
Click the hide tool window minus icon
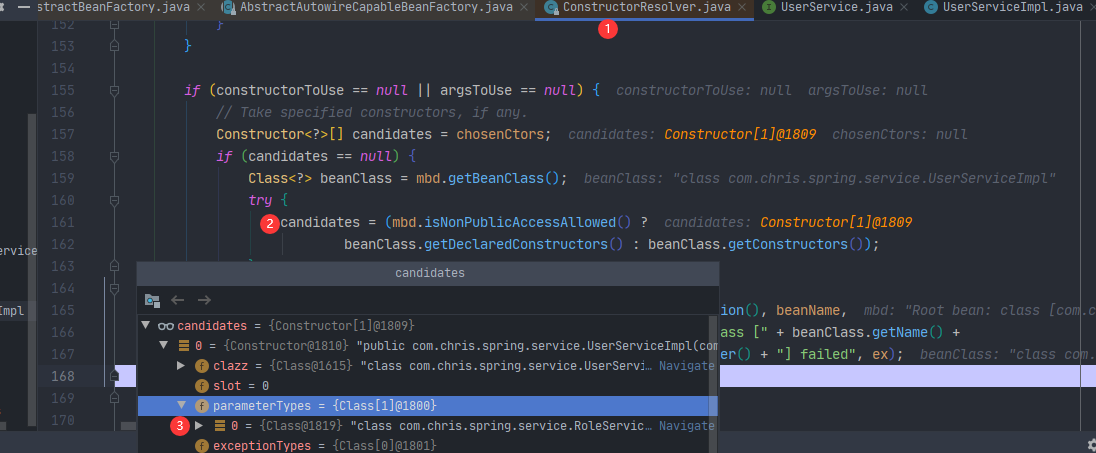(24, 7)
